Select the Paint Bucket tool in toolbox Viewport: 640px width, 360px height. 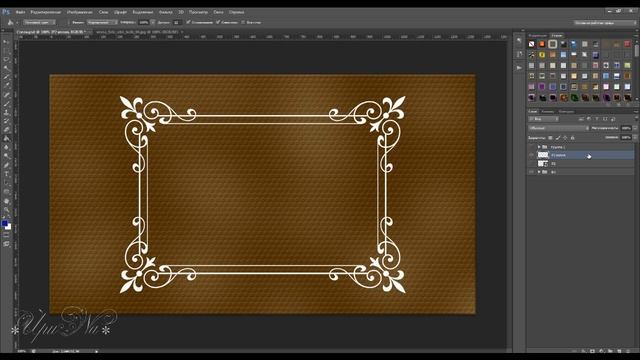pyautogui.click(x=6, y=139)
